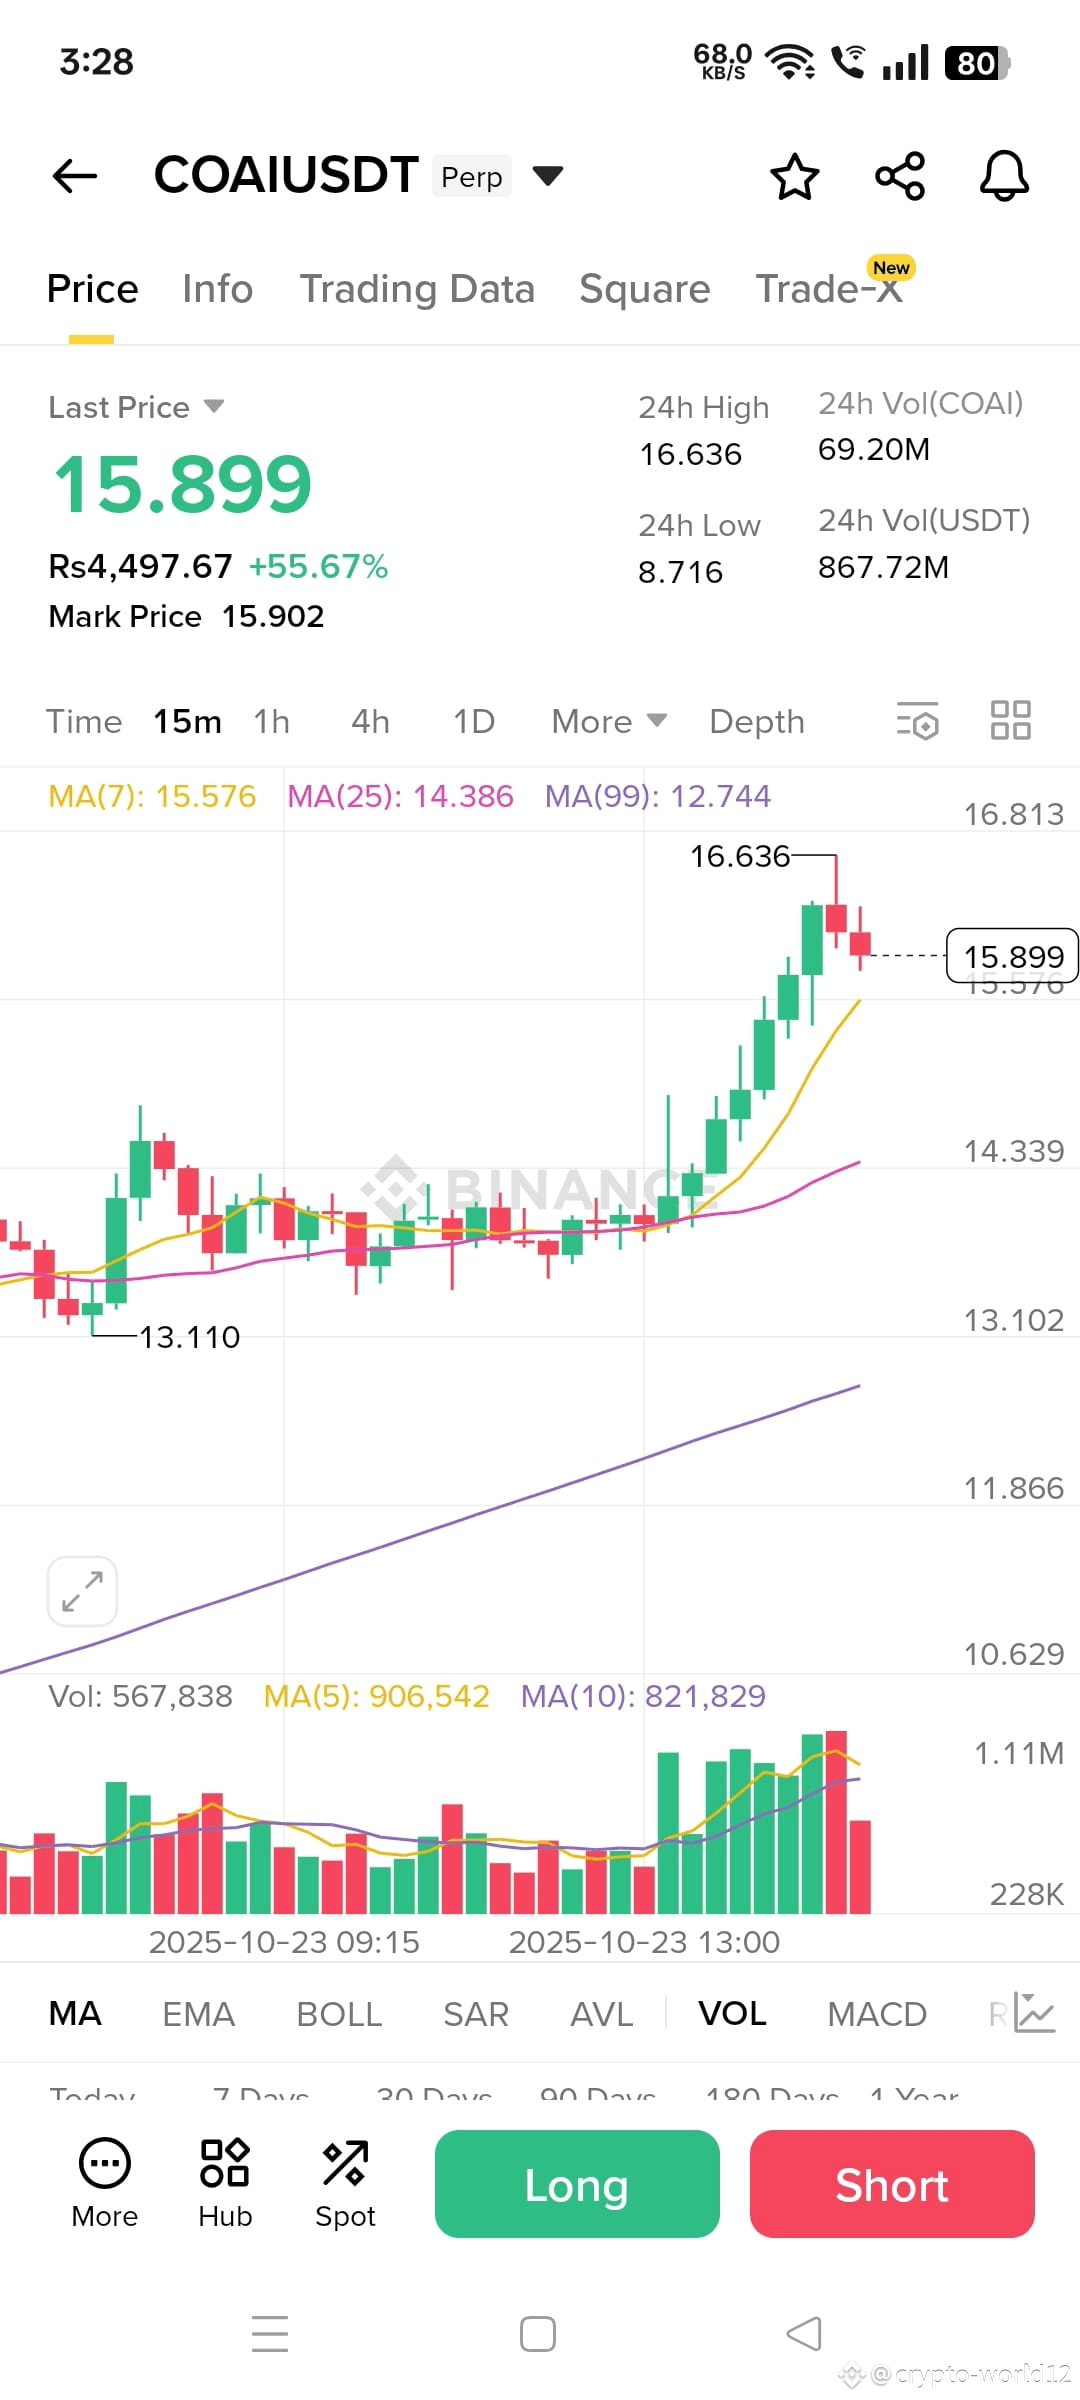The width and height of the screenshot is (1080, 2400).
Task: Show the Depth chart
Action: (x=757, y=721)
